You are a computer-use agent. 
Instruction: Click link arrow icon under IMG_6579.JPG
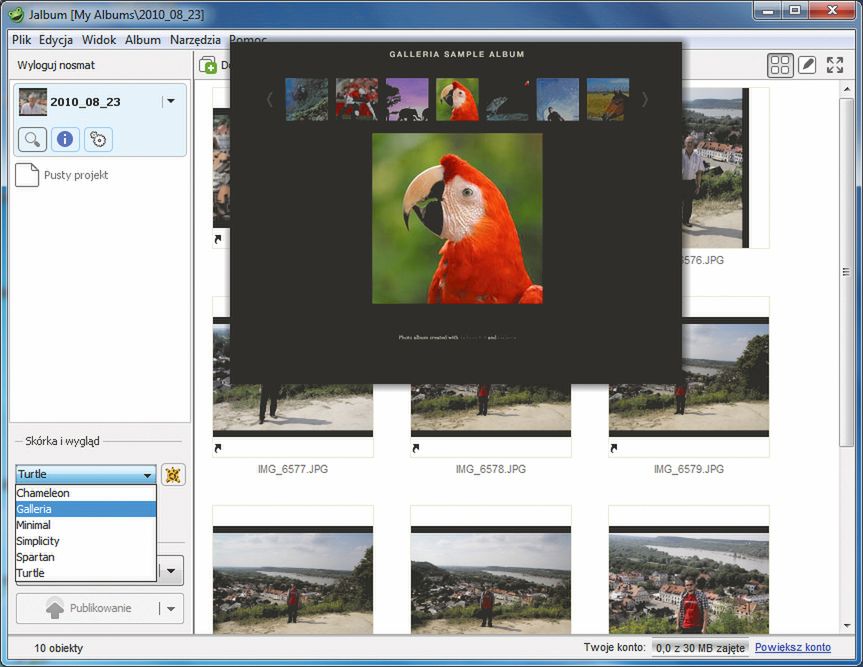tap(614, 449)
